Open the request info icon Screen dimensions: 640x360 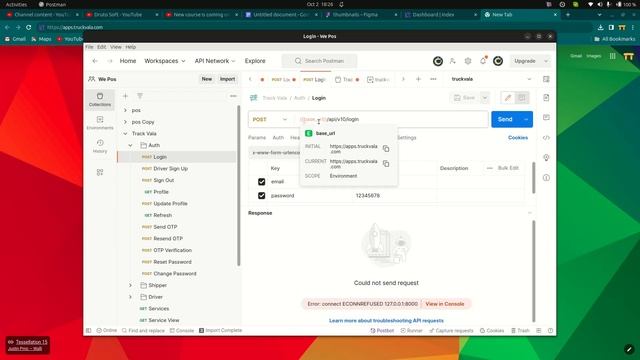click(x=546, y=178)
